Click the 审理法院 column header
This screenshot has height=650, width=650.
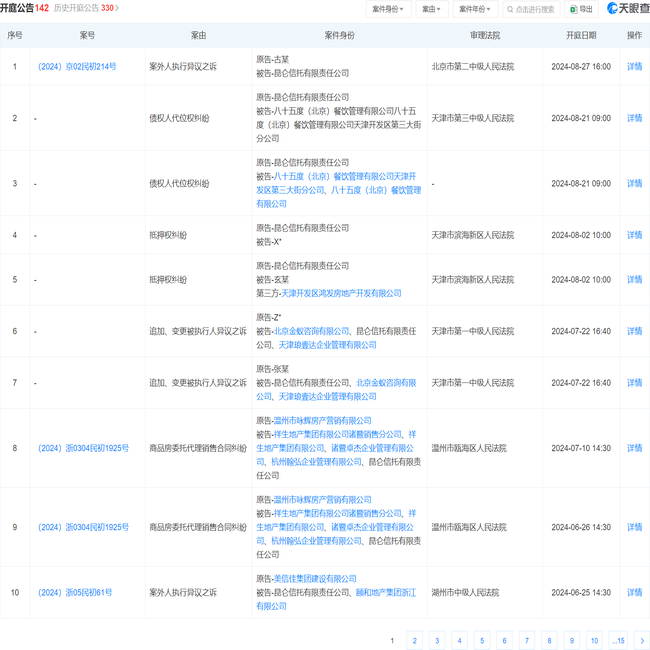[x=485, y=35]
